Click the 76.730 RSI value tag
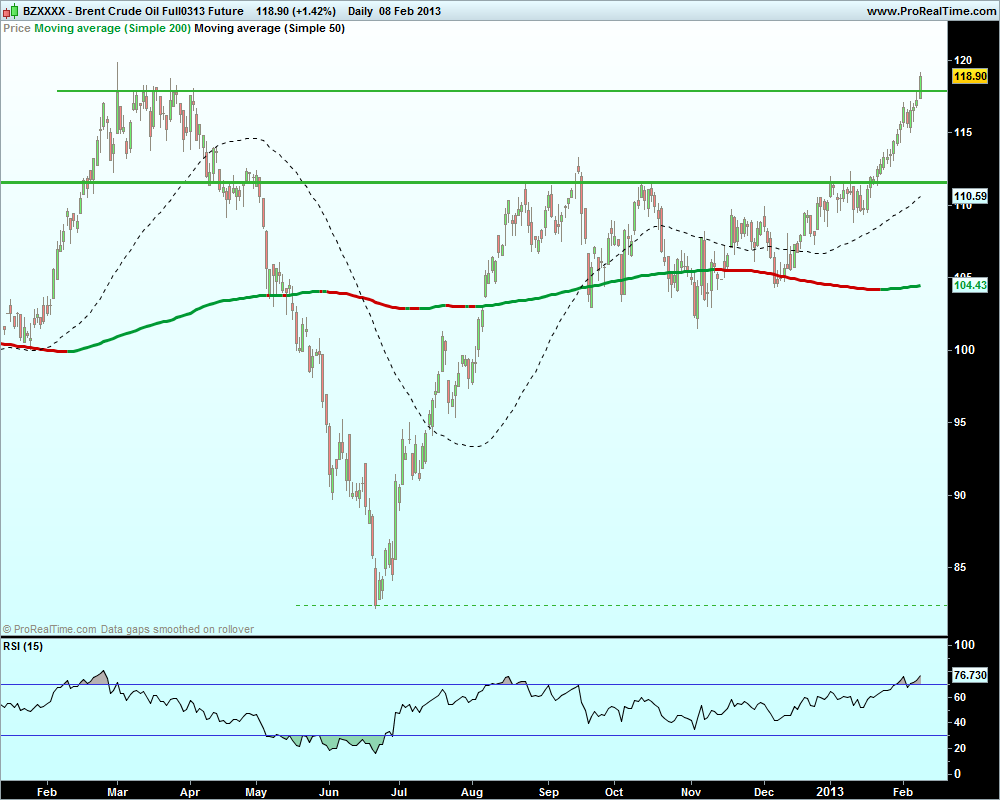This screenshot has height=800, width=1000. [x=970, y=675]
